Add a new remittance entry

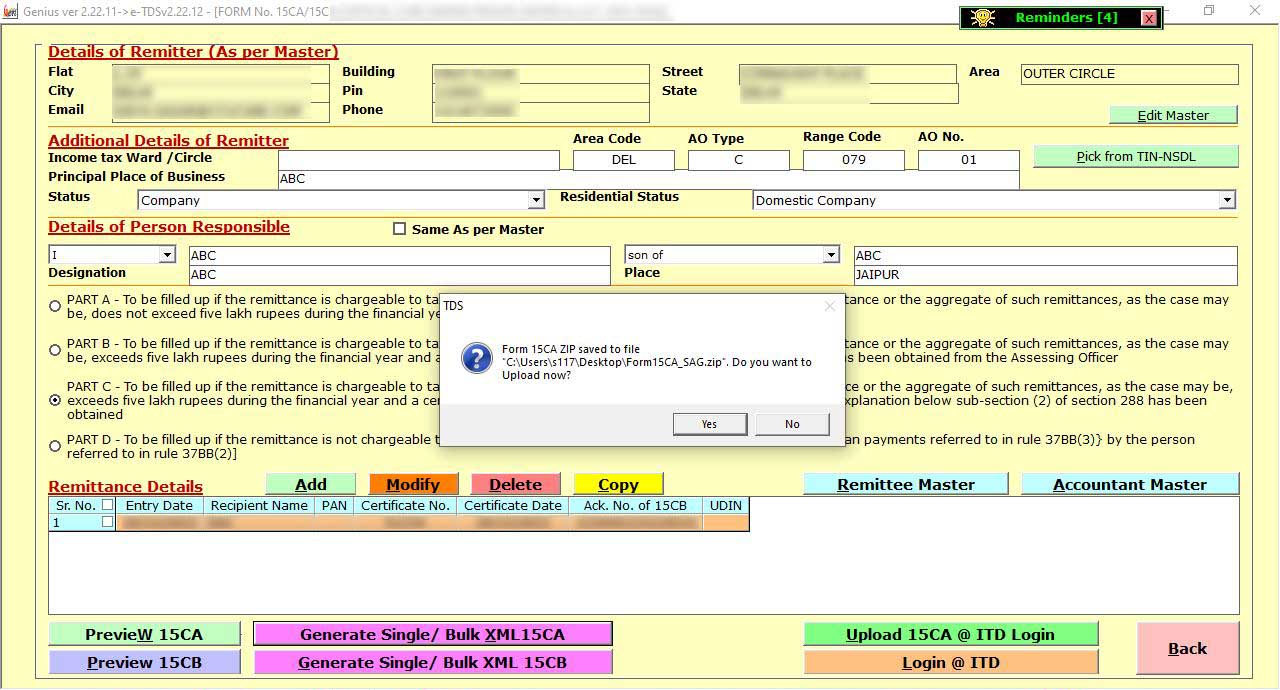(310, 483)
